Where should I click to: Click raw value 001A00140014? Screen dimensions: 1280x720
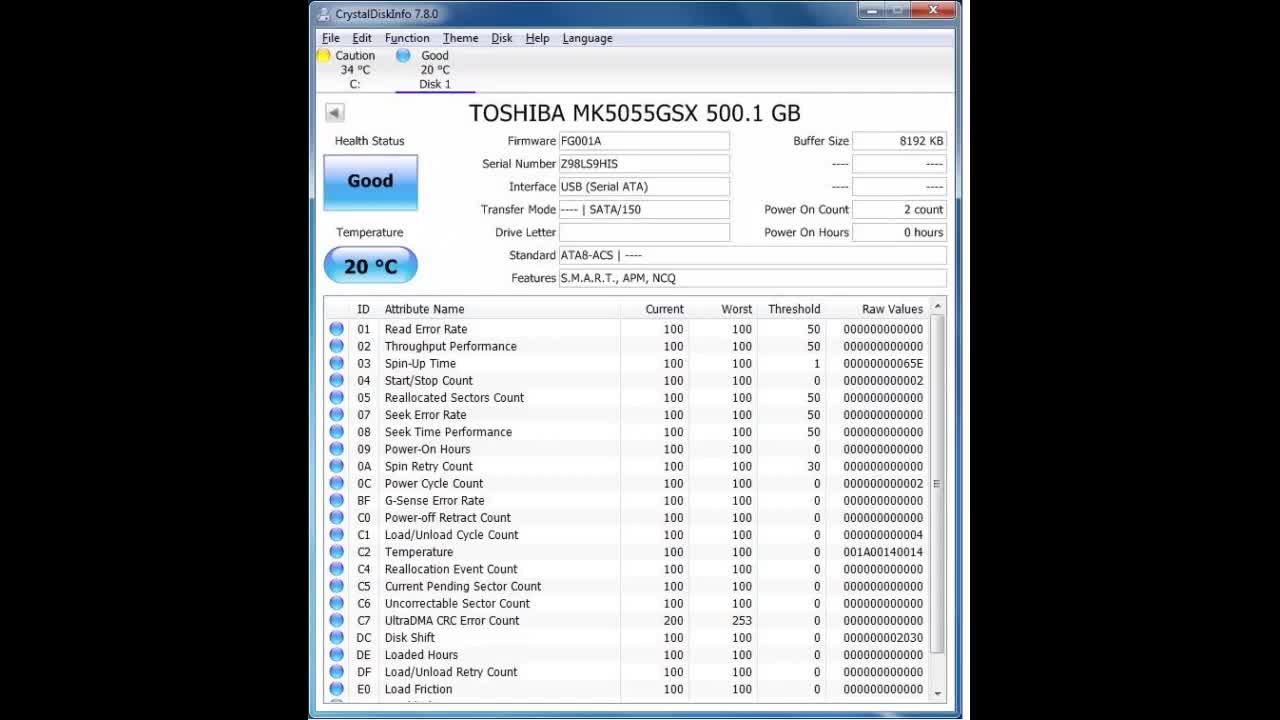883,552
